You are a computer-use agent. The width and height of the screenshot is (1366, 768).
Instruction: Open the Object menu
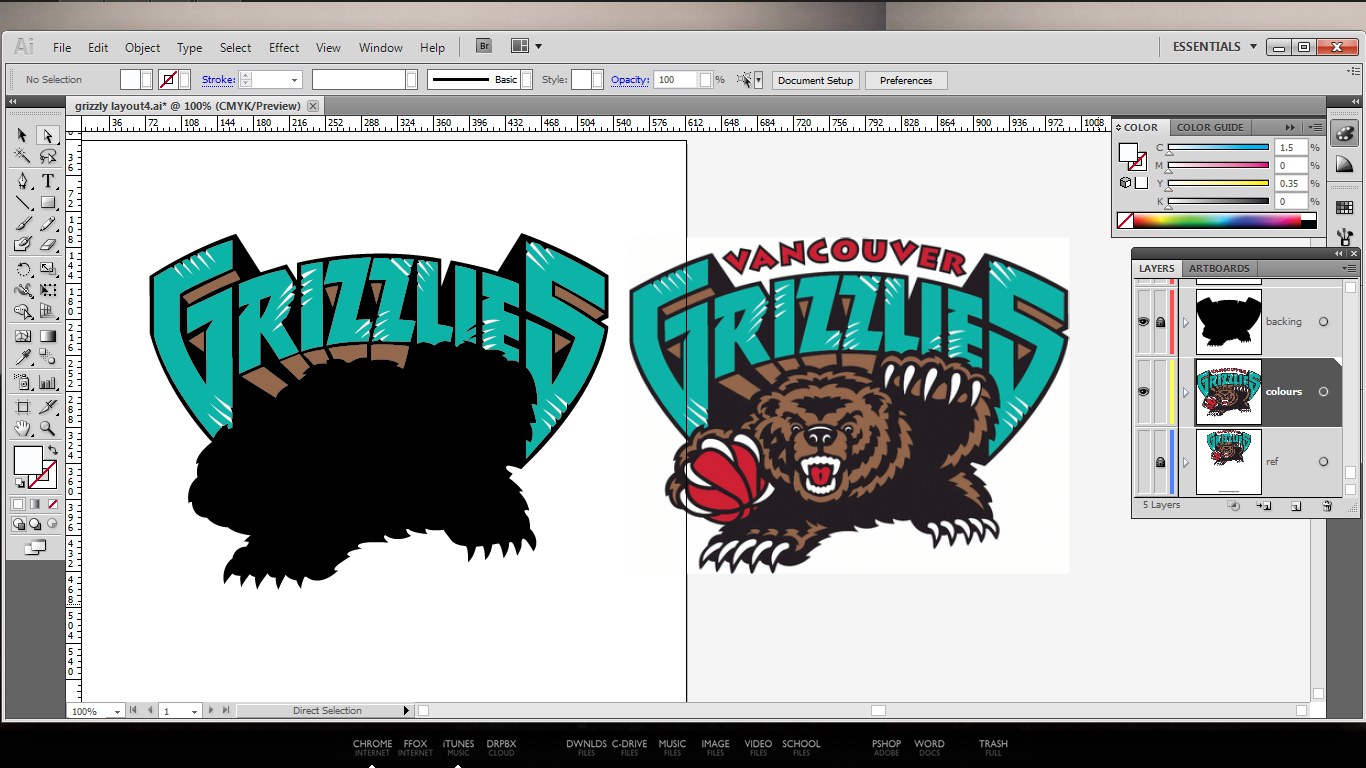coord(142,47)
